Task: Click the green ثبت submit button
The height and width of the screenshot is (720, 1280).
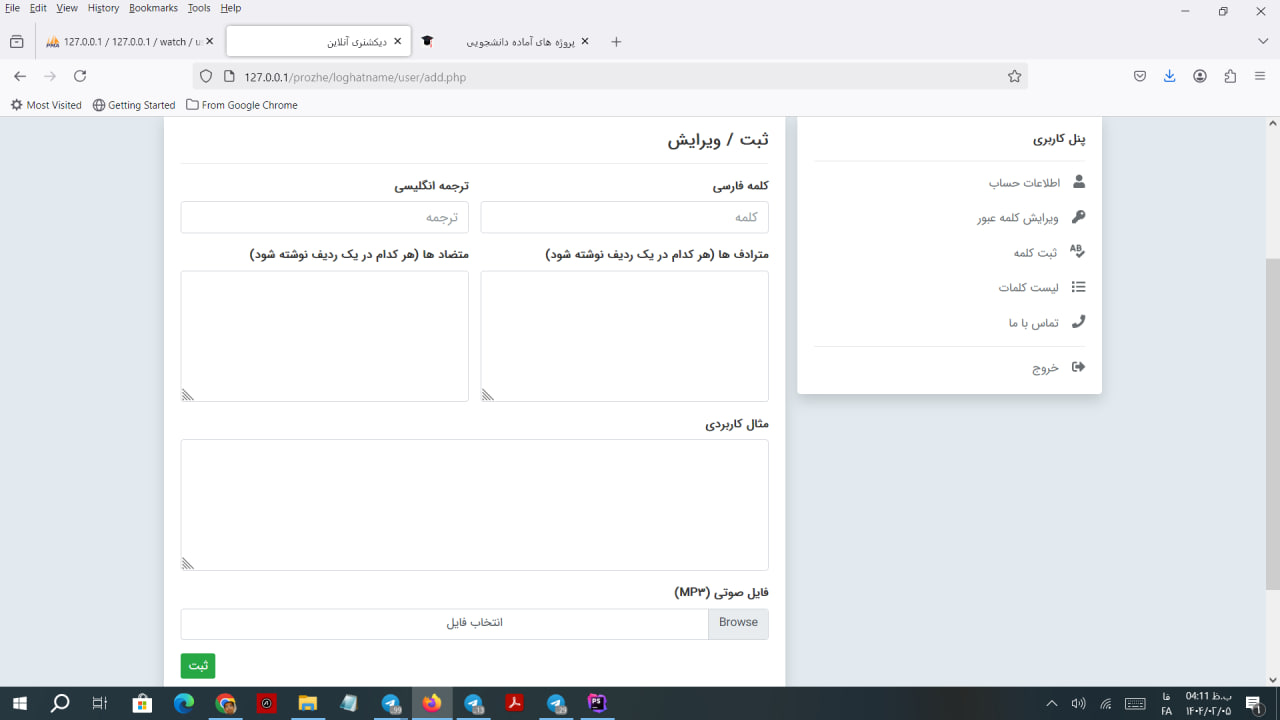Action: (x=198, y=666)
